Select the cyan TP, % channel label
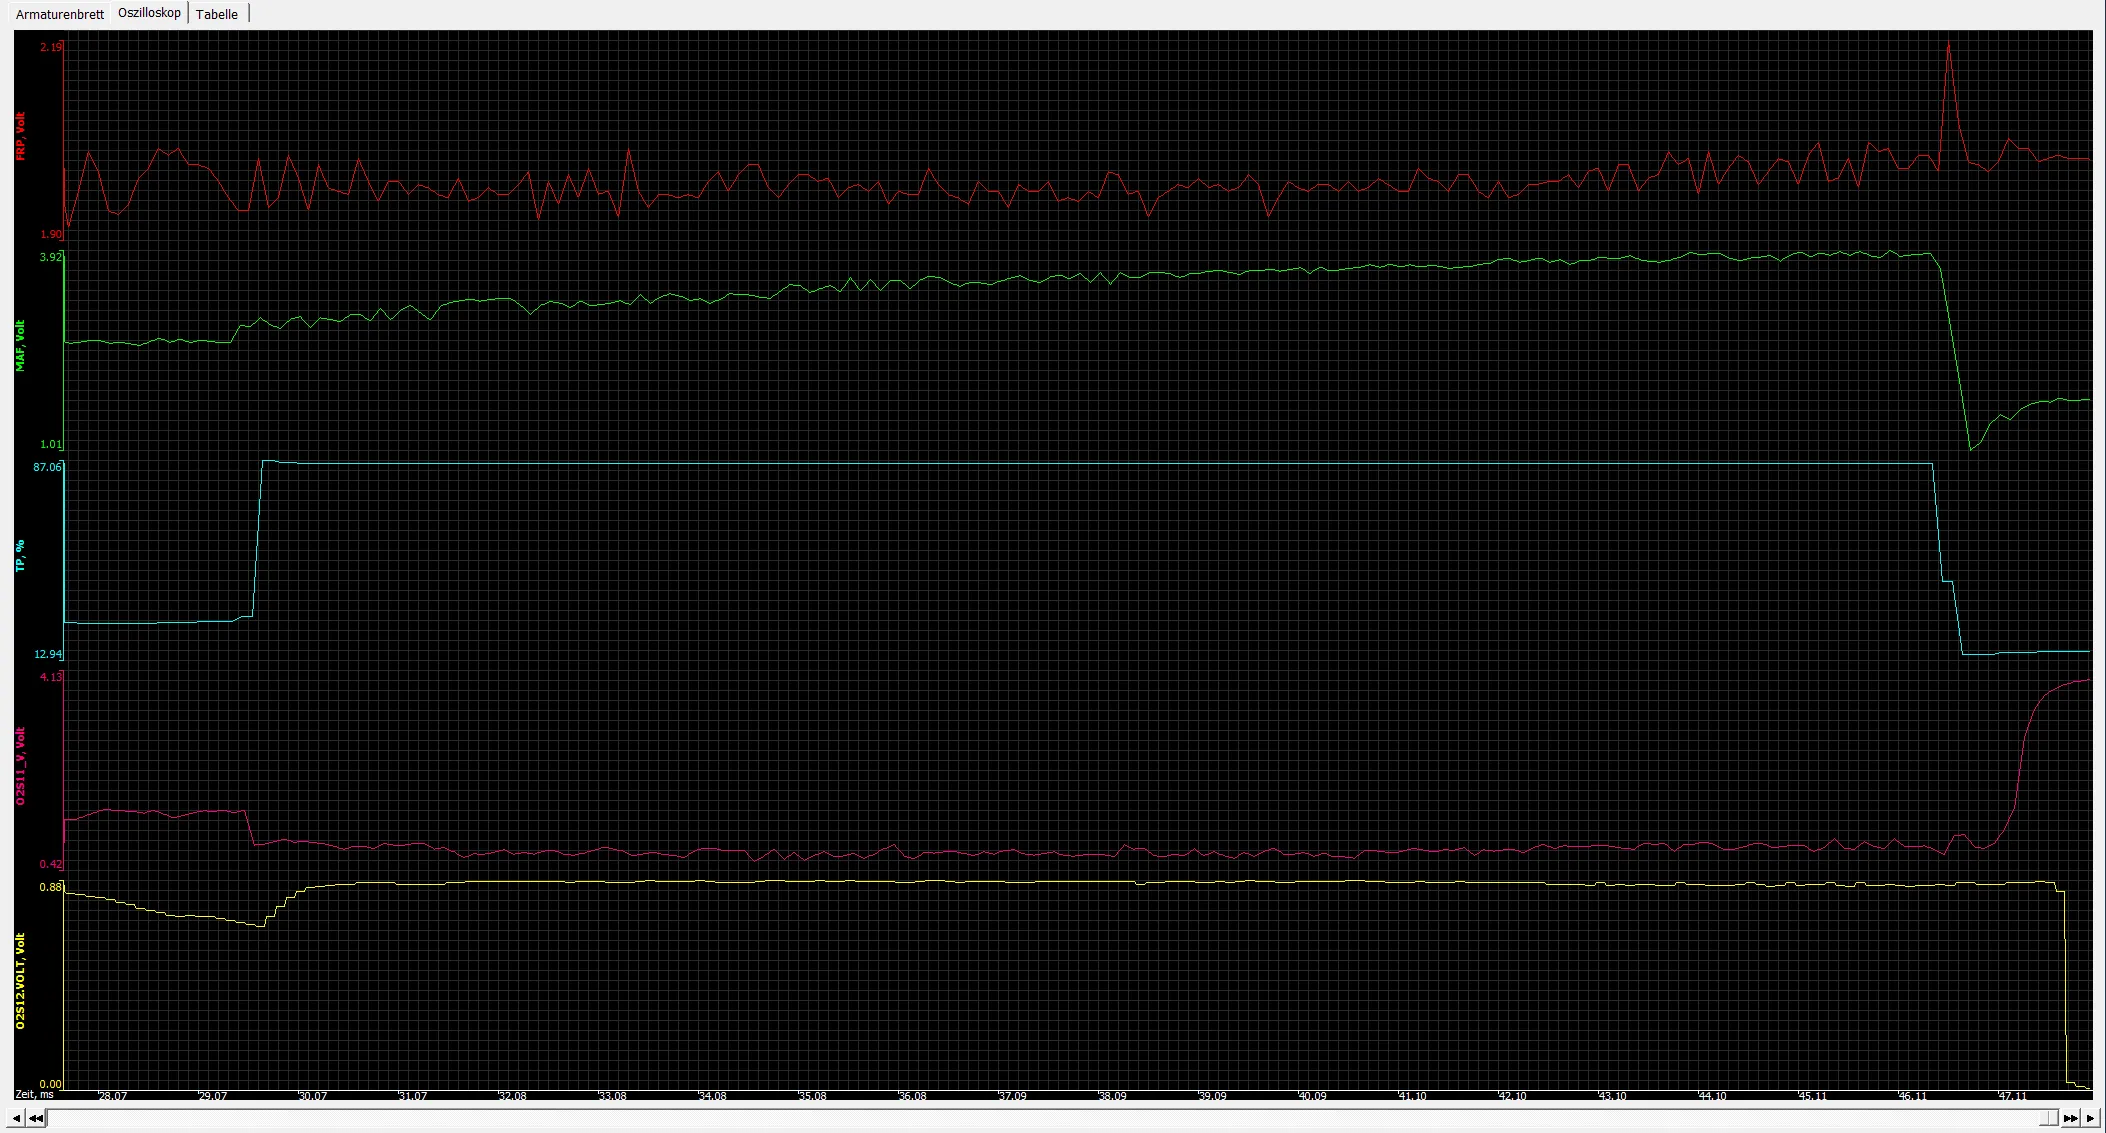Screen dimensions: 2106x1133 (x=20, y=556)
